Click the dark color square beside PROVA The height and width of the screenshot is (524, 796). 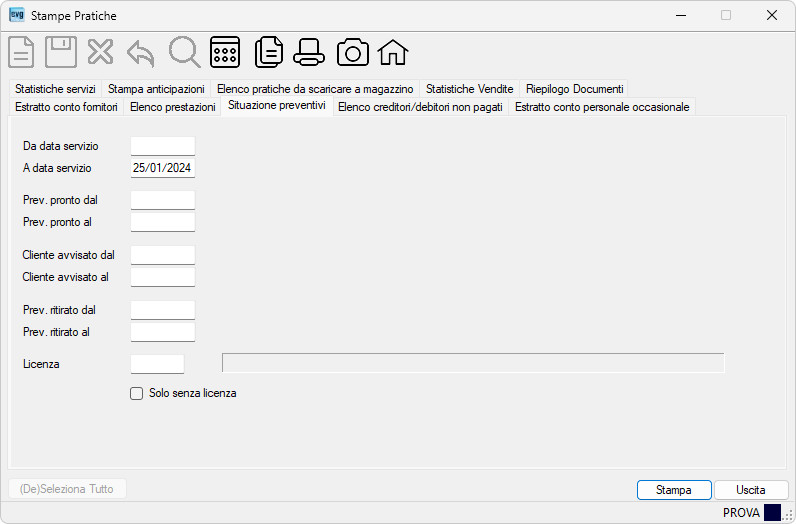click(772, 512)
